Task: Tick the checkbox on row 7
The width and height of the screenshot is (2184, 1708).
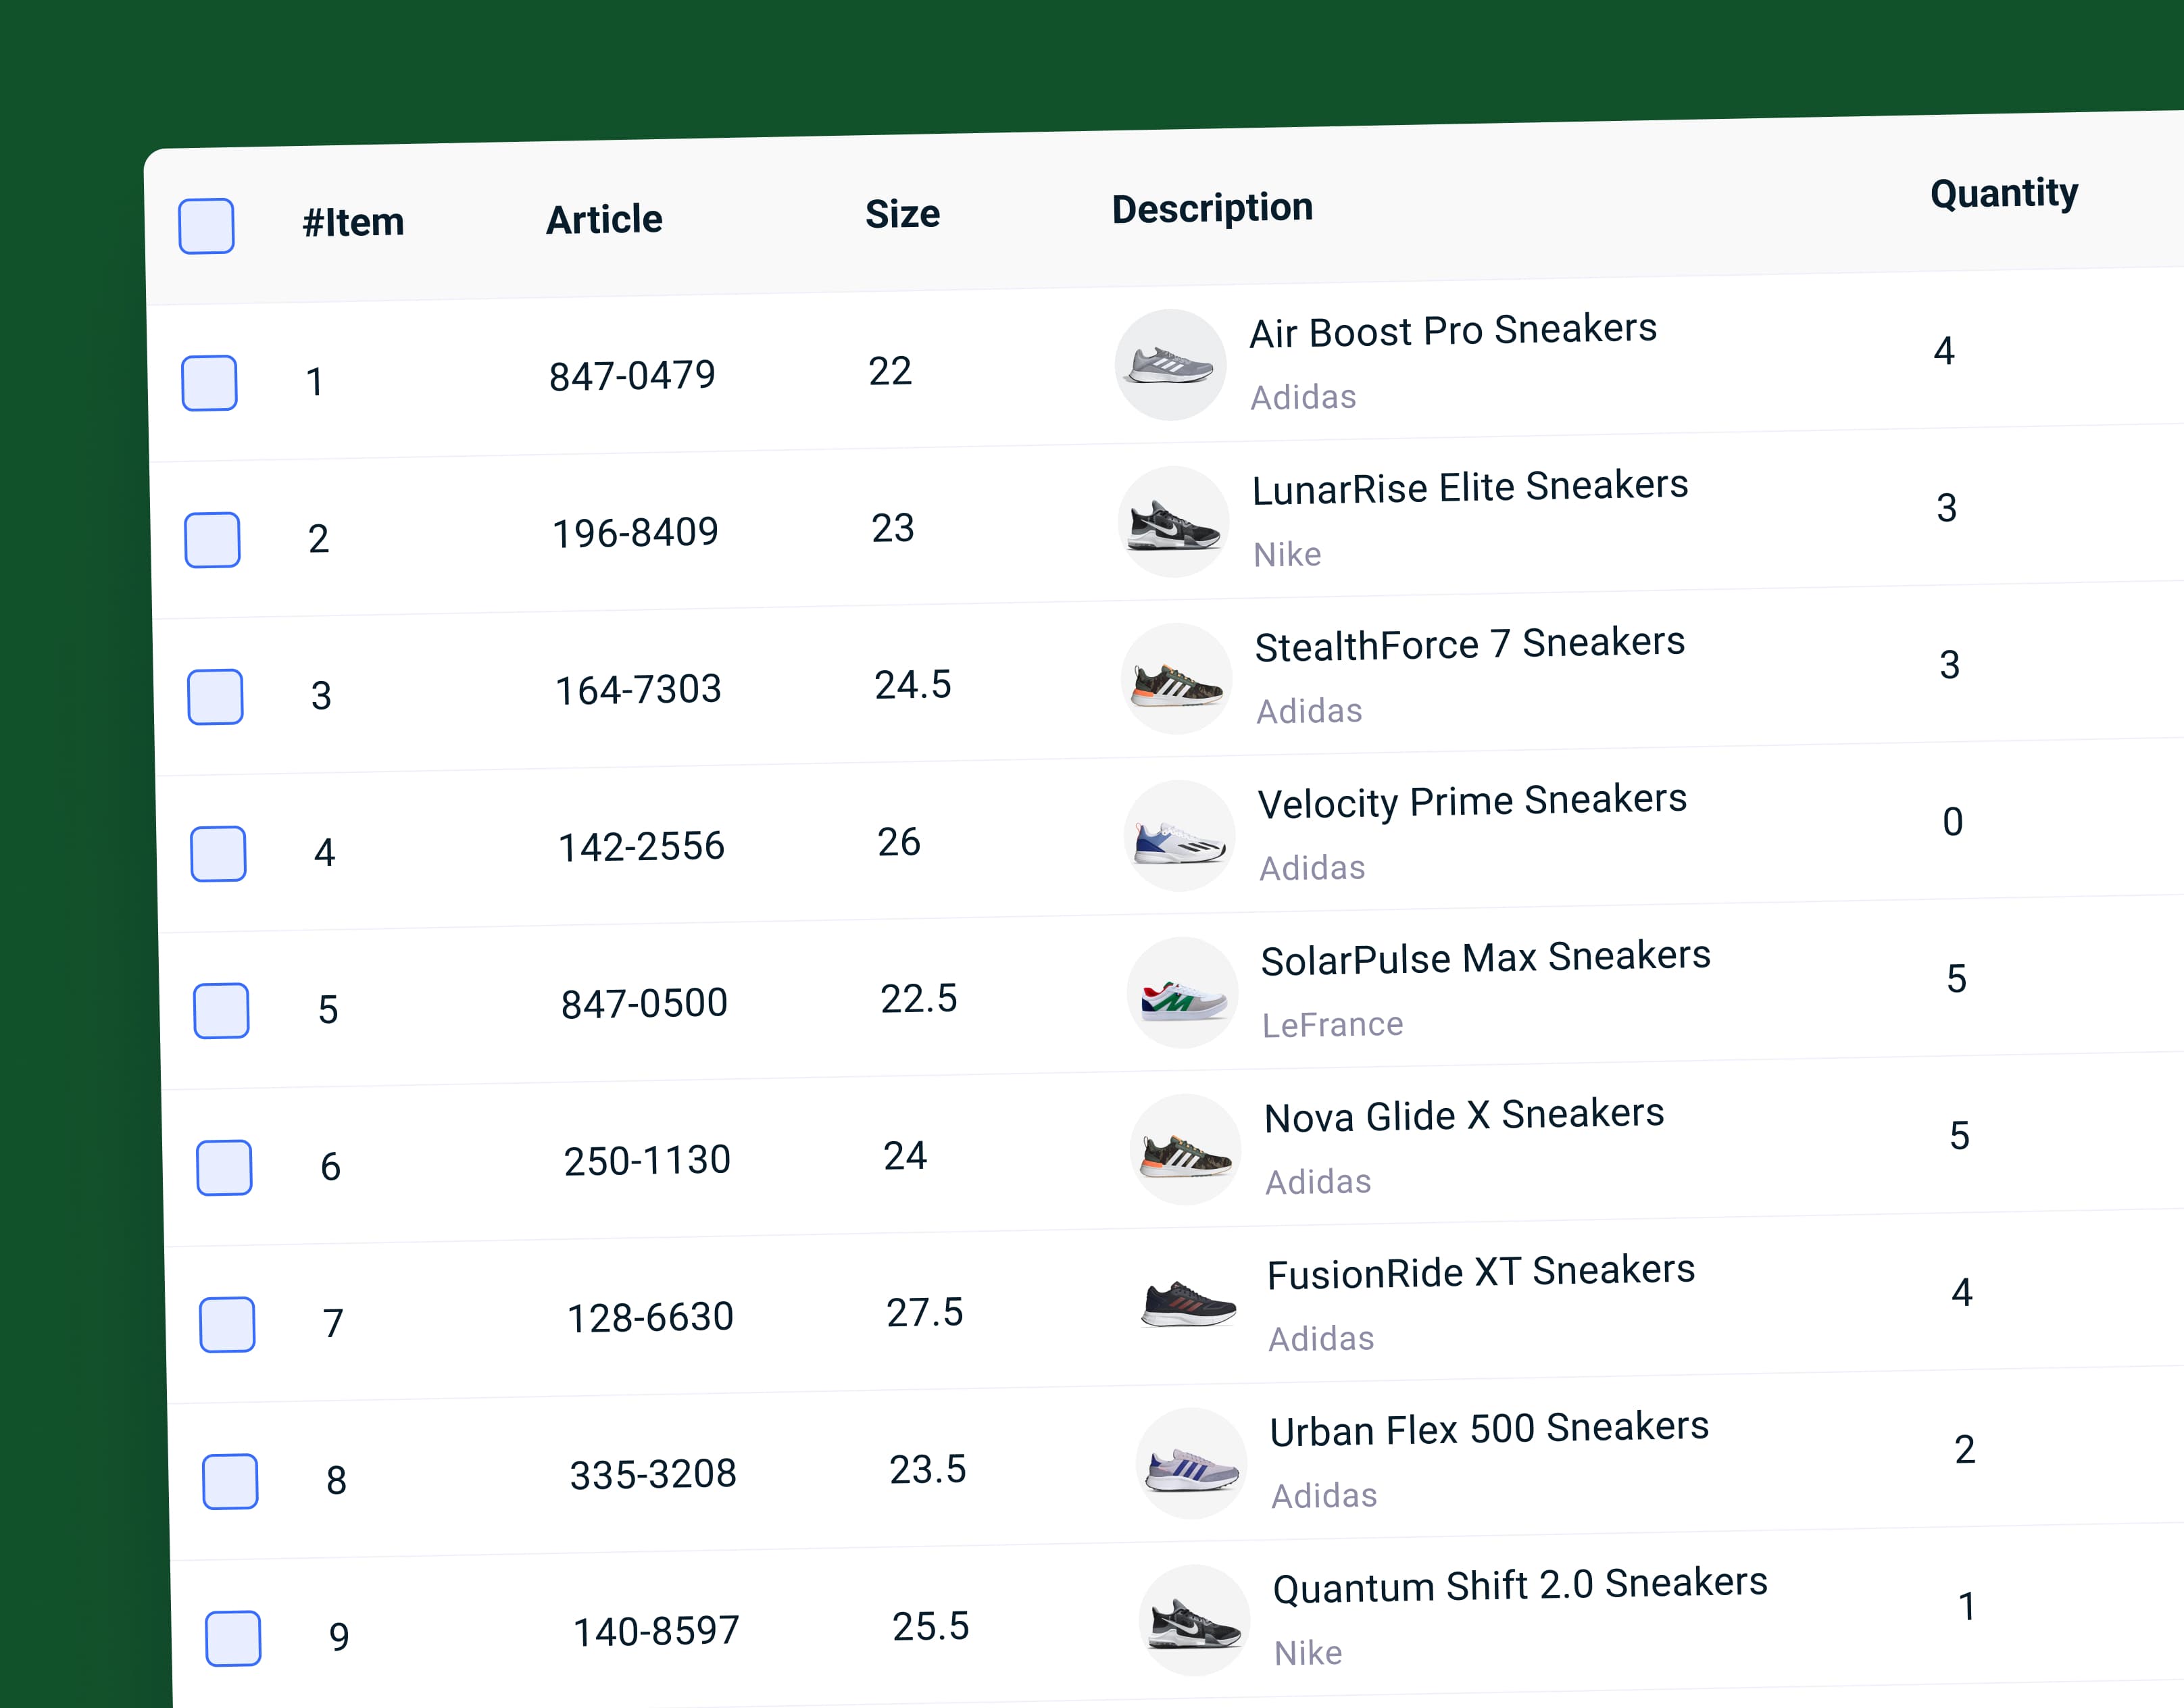Action: [x=227, y=1325]
